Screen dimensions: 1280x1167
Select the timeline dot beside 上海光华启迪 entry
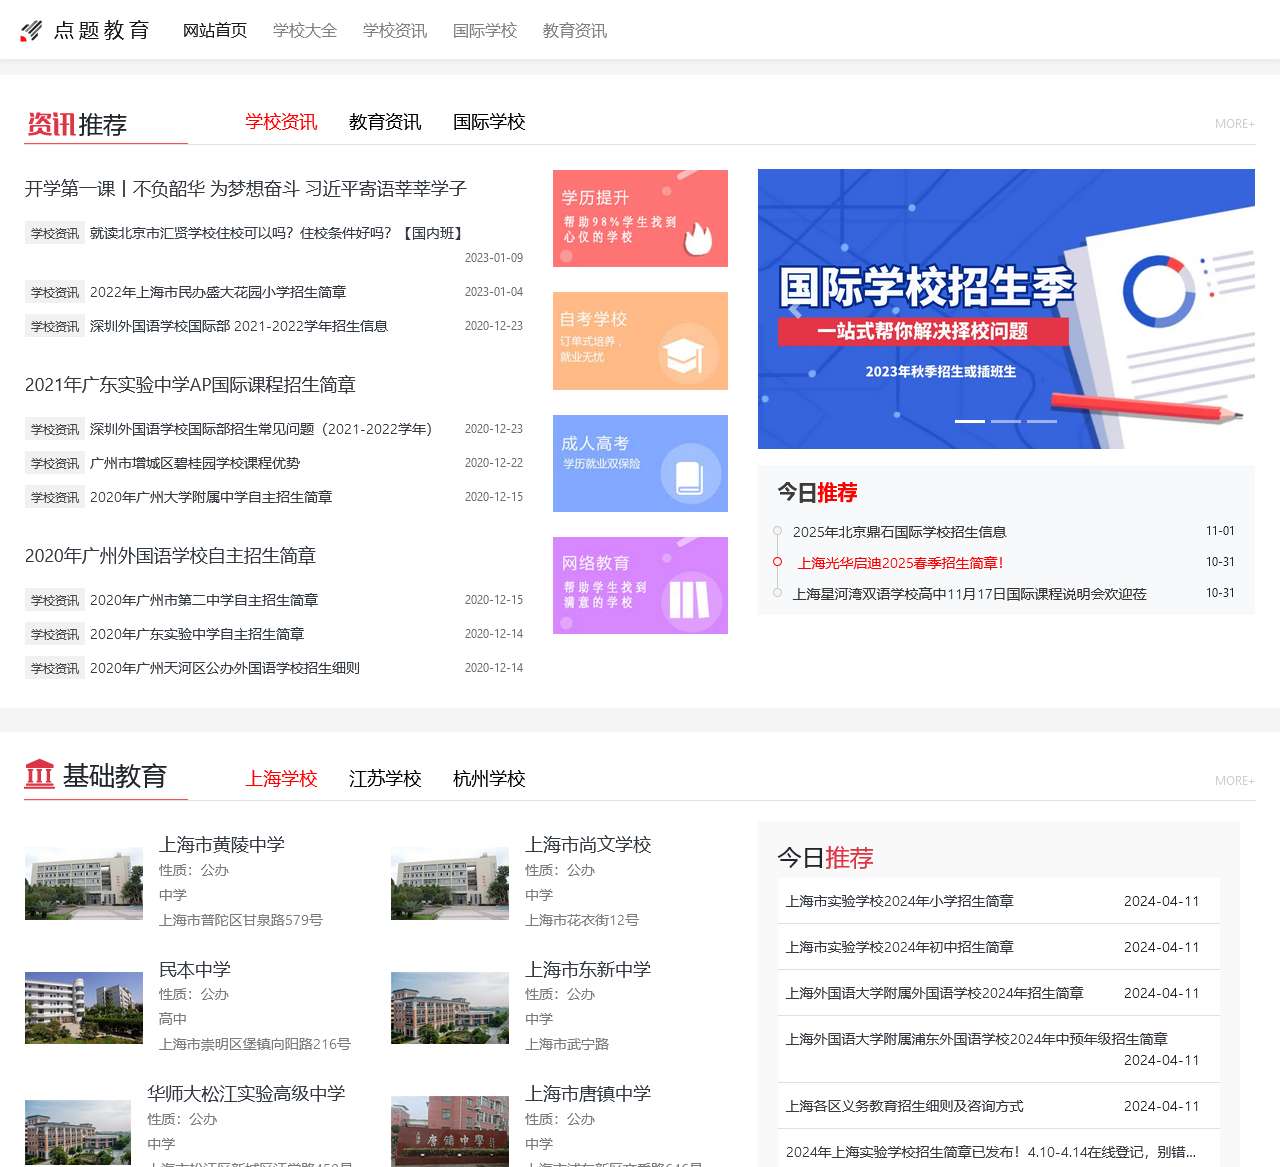[x=776, y=562]
